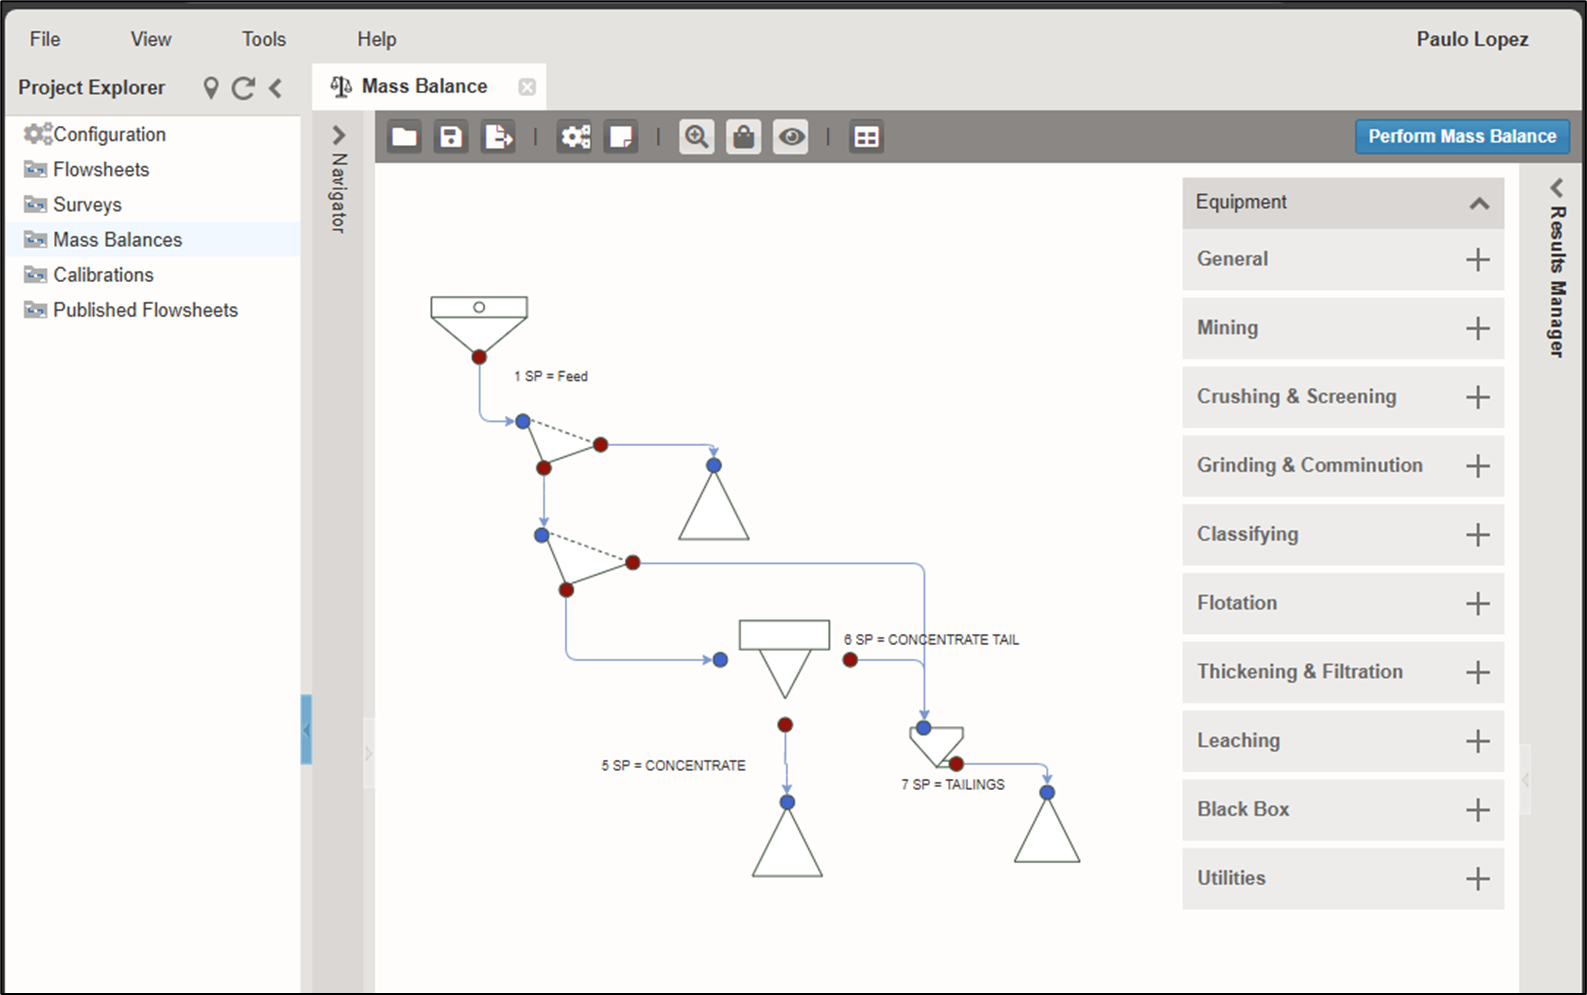This screenshot has height=995, width=1587.
Task: Click the location pin icon in Project Explorer
Action: 211,88
